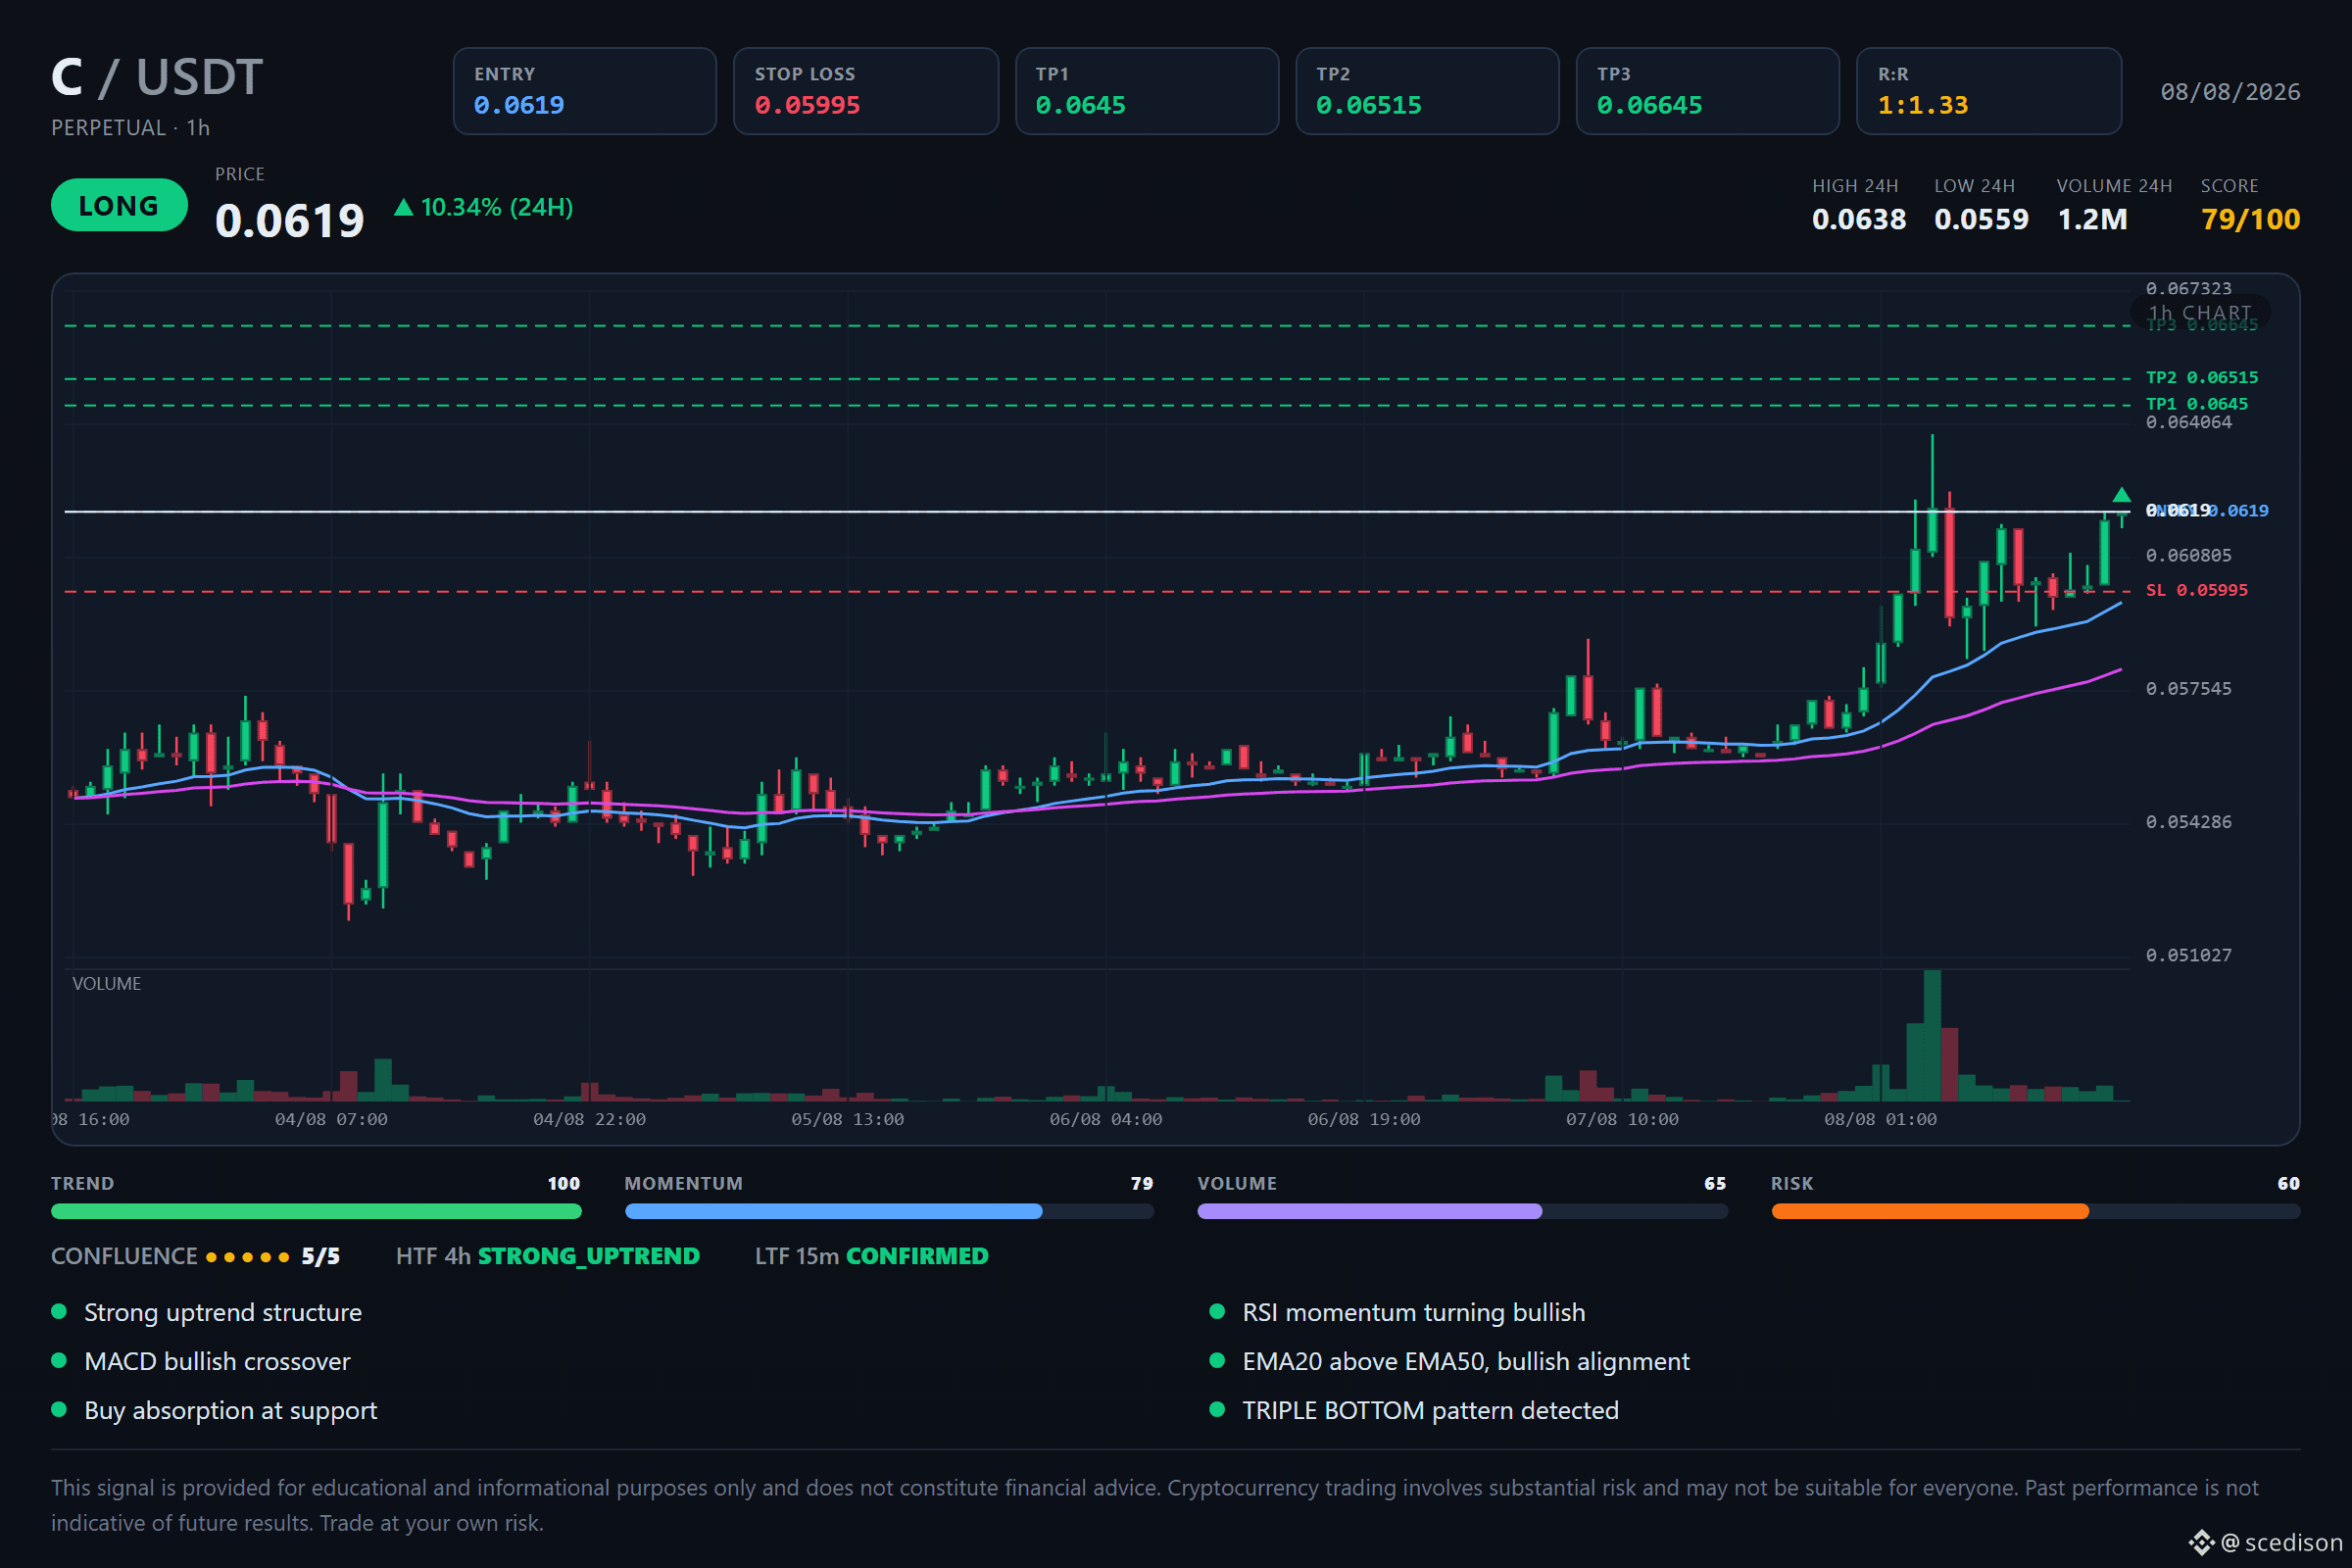Click the HIGH 24H value 0.0638

tap(1859, 219)
